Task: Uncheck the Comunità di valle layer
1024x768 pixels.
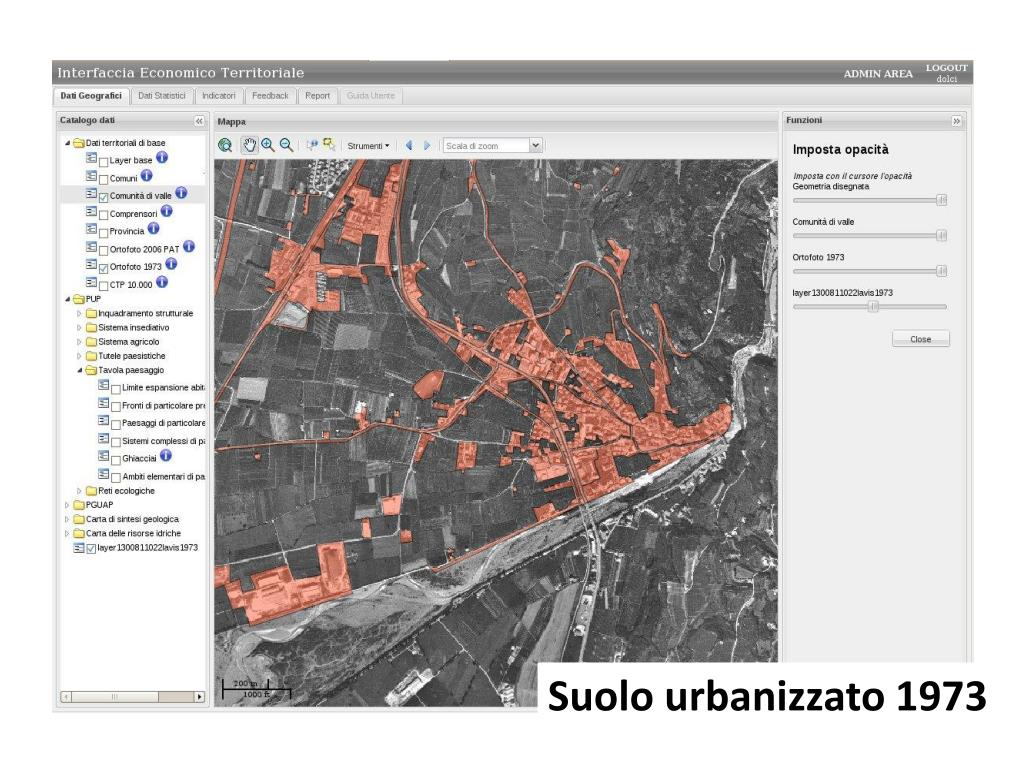Action: (104, 197)
